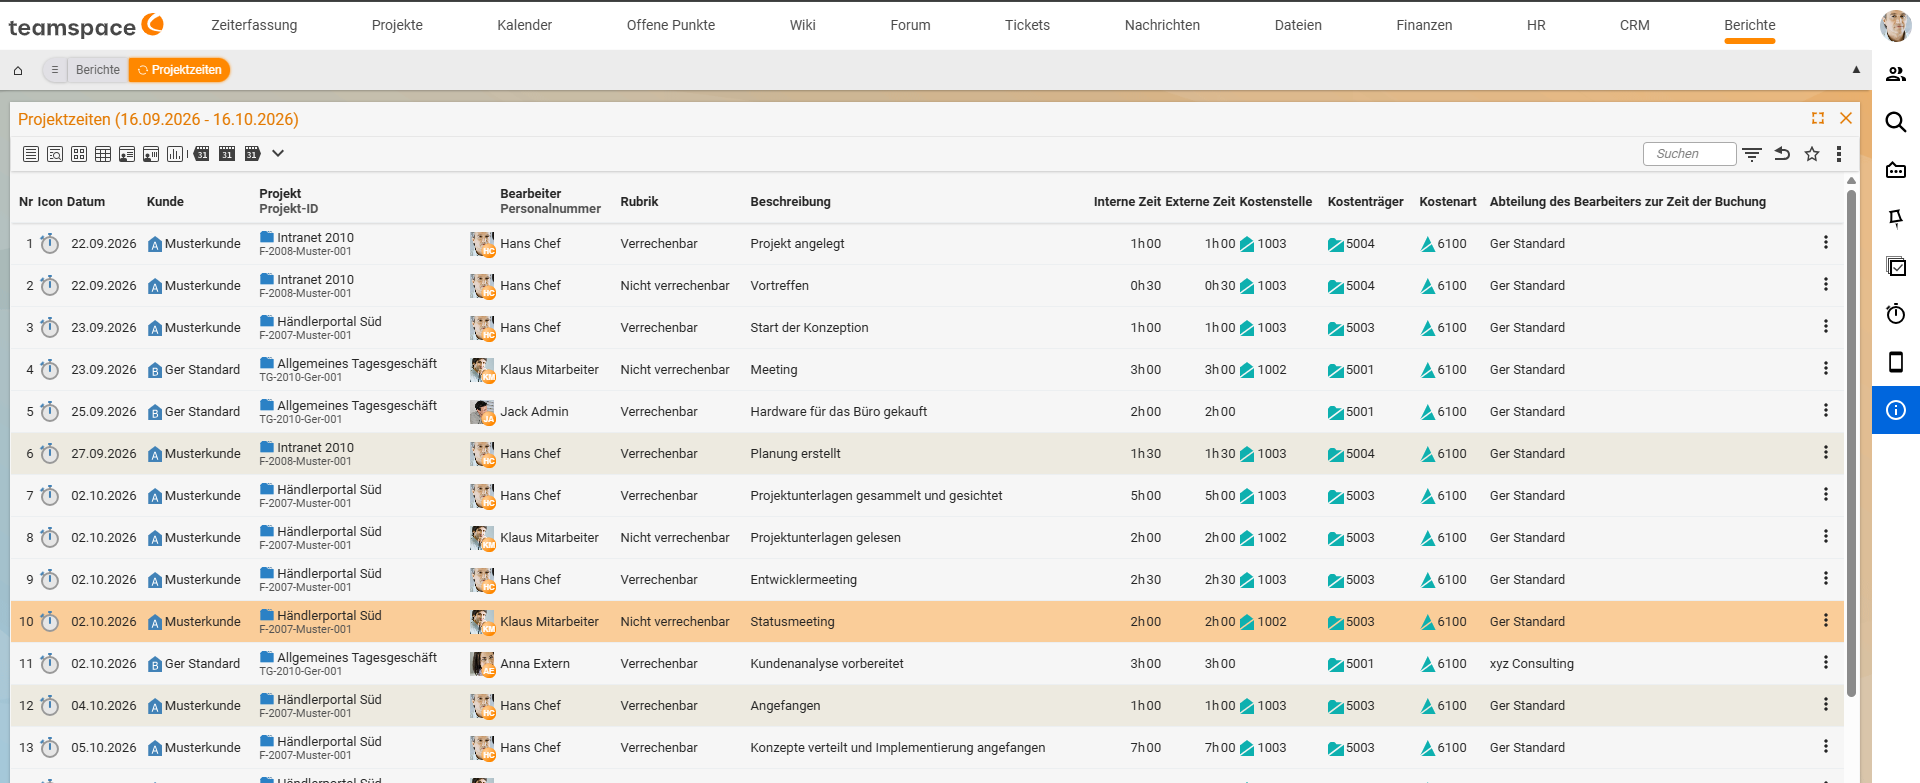Open the global search magnifier in sidebar
This screenshot has width=1920, height=783.
point(1896,122)
